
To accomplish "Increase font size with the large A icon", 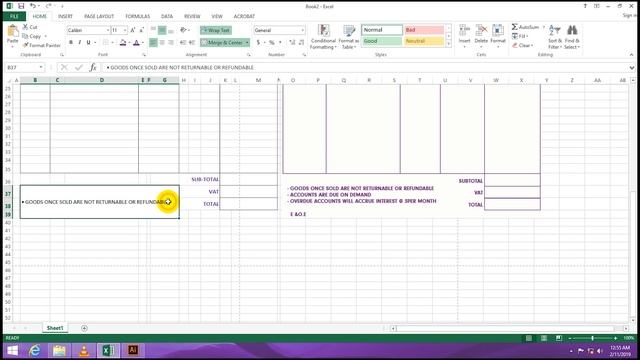I will 133,30.
